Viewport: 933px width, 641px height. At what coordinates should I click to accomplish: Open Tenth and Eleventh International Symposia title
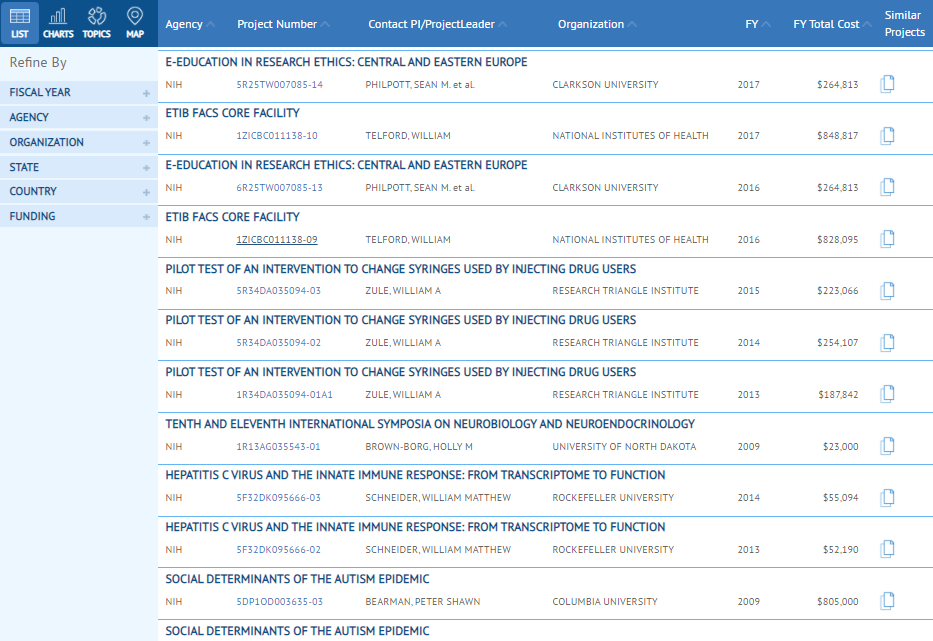(430, 424)
